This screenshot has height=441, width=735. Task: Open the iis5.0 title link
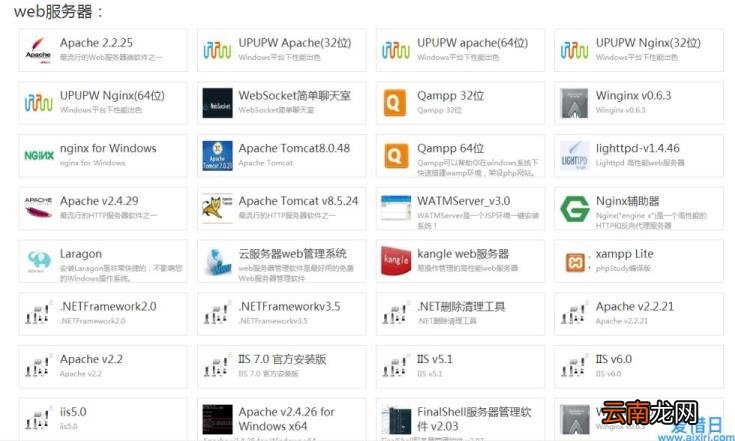coord(73,412)
